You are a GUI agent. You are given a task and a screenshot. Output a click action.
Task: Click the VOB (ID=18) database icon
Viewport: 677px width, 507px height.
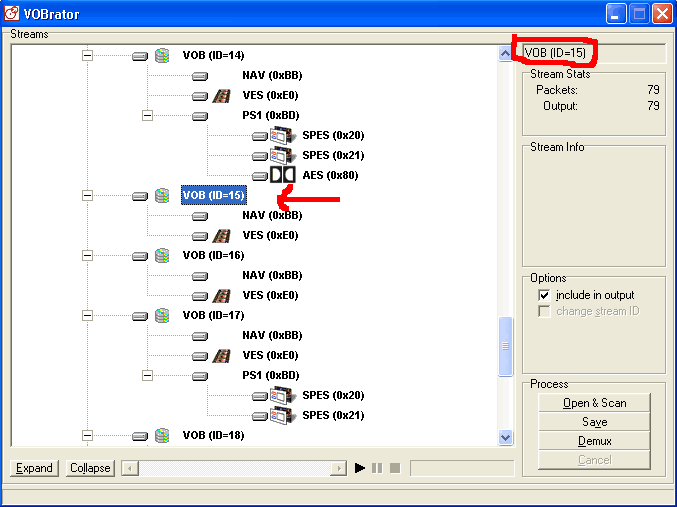click(x=162, y=435)
